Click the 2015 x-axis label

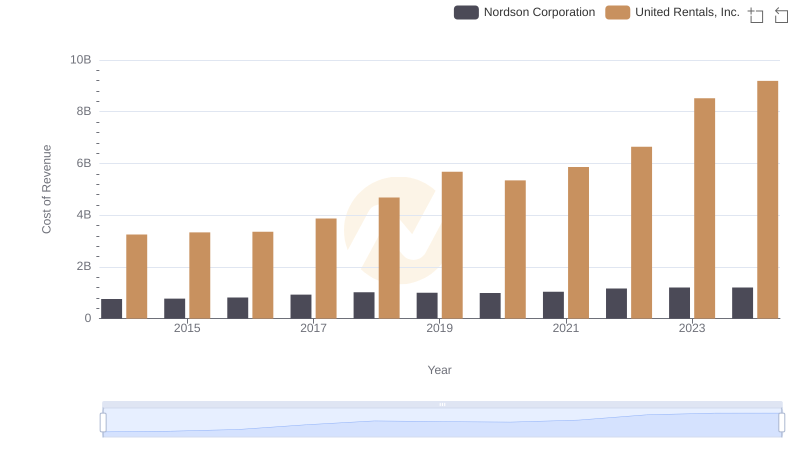click(187, 328)
